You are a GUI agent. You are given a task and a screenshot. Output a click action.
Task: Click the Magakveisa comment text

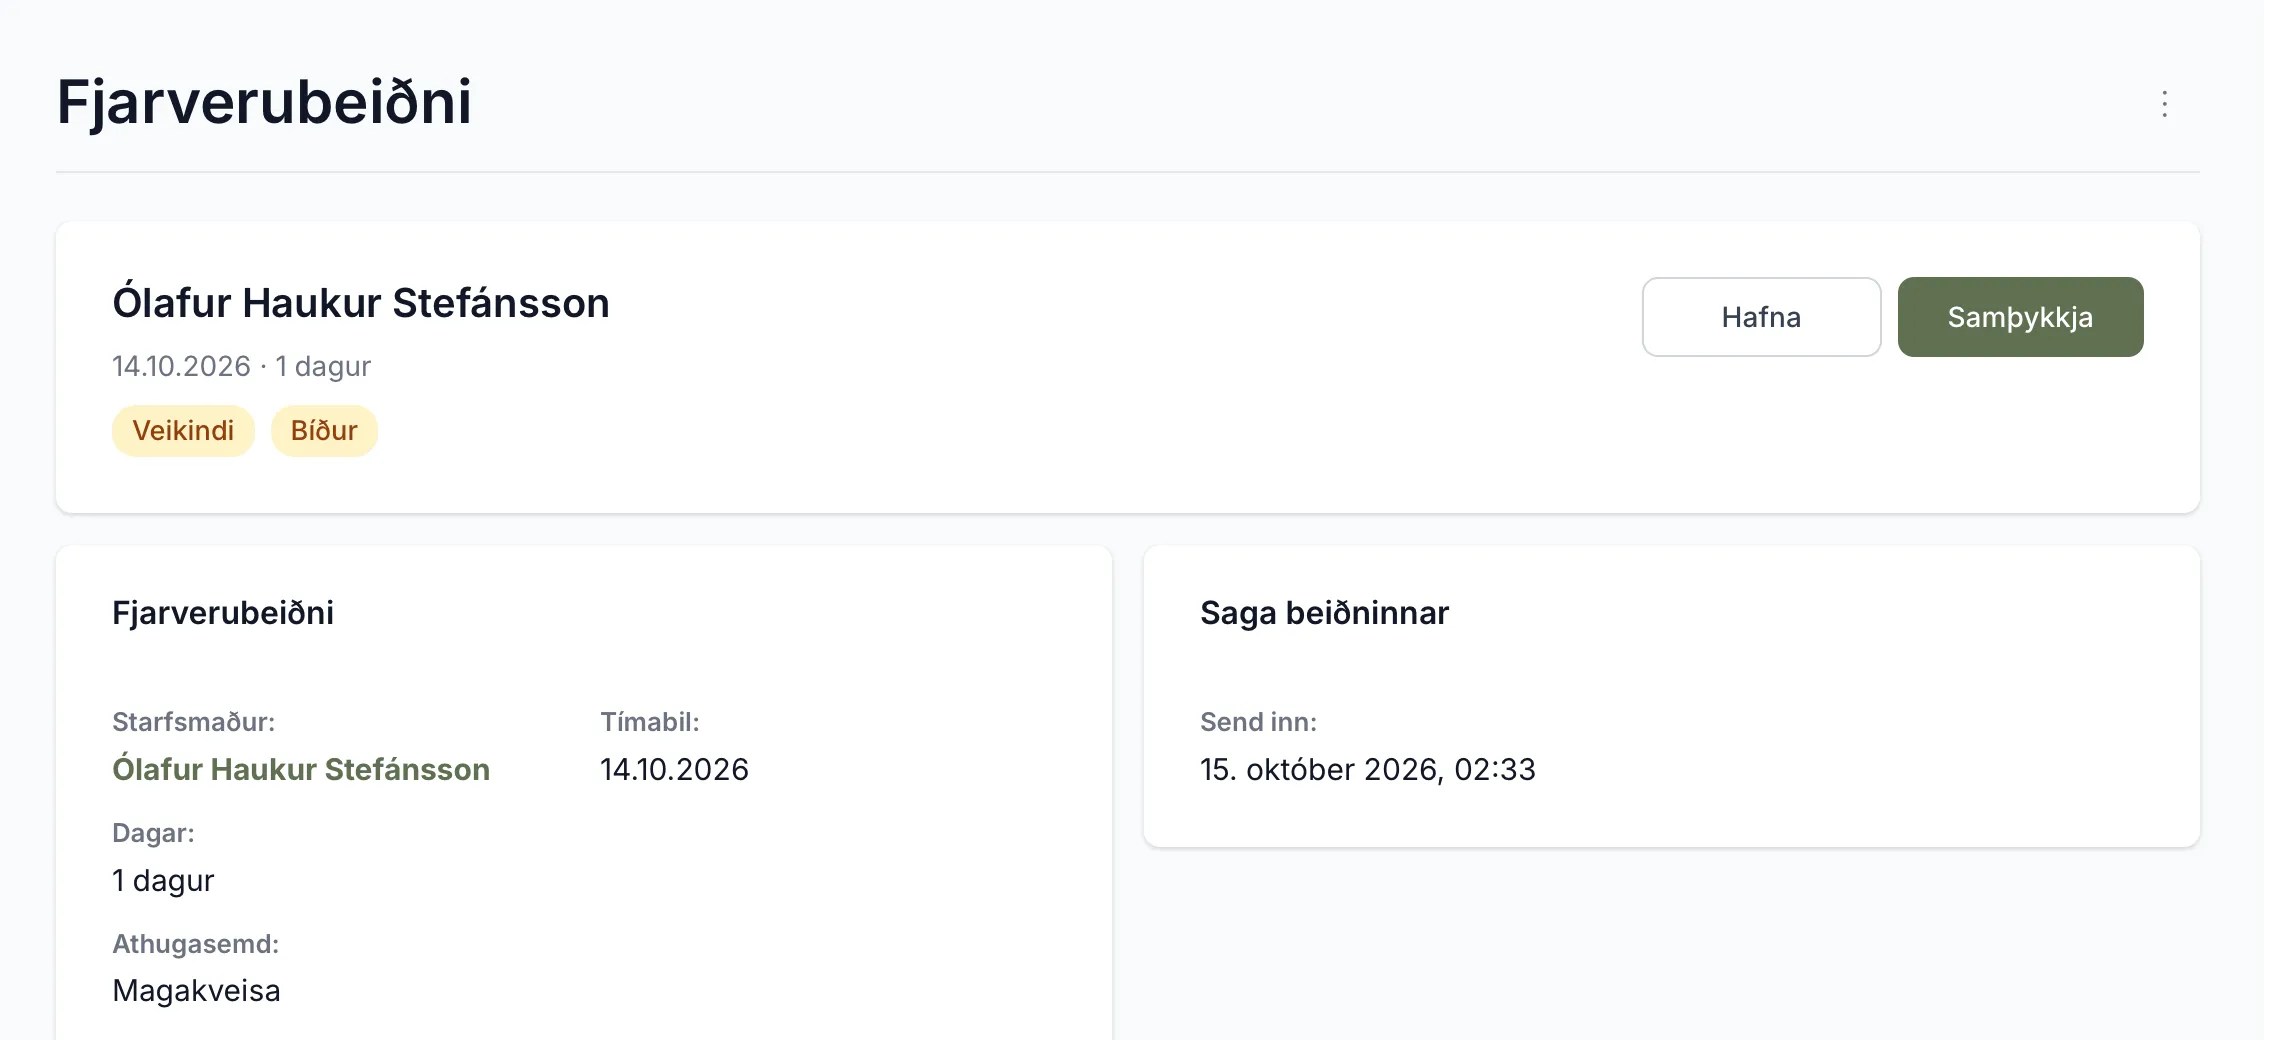[x=196, y=991]
